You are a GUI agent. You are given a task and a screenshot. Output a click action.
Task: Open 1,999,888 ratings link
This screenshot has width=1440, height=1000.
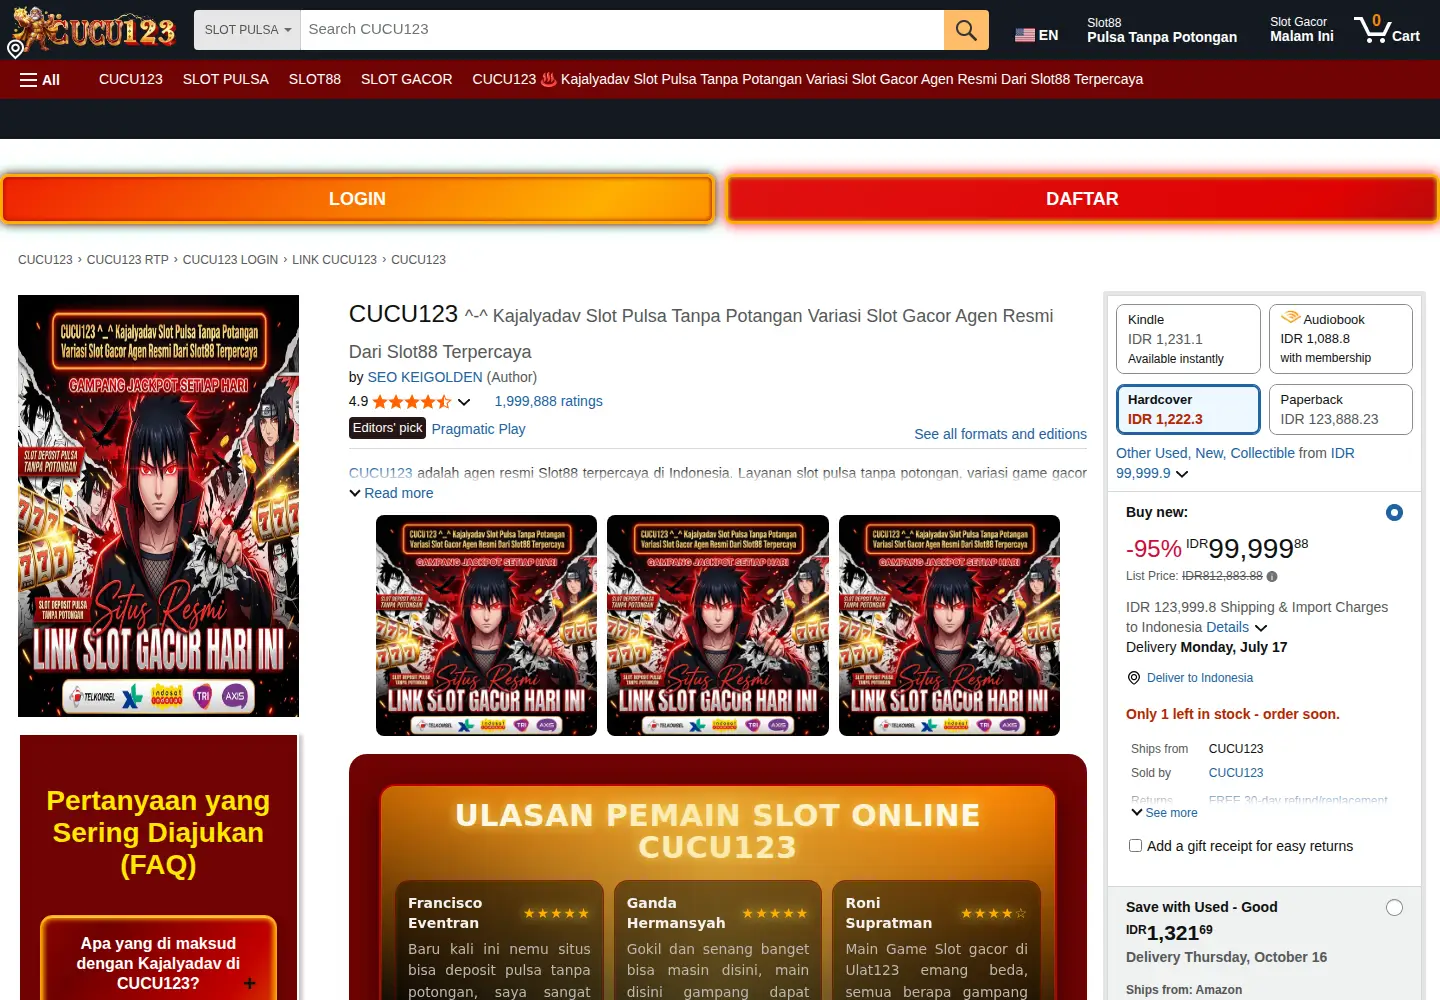coord(549,401)
